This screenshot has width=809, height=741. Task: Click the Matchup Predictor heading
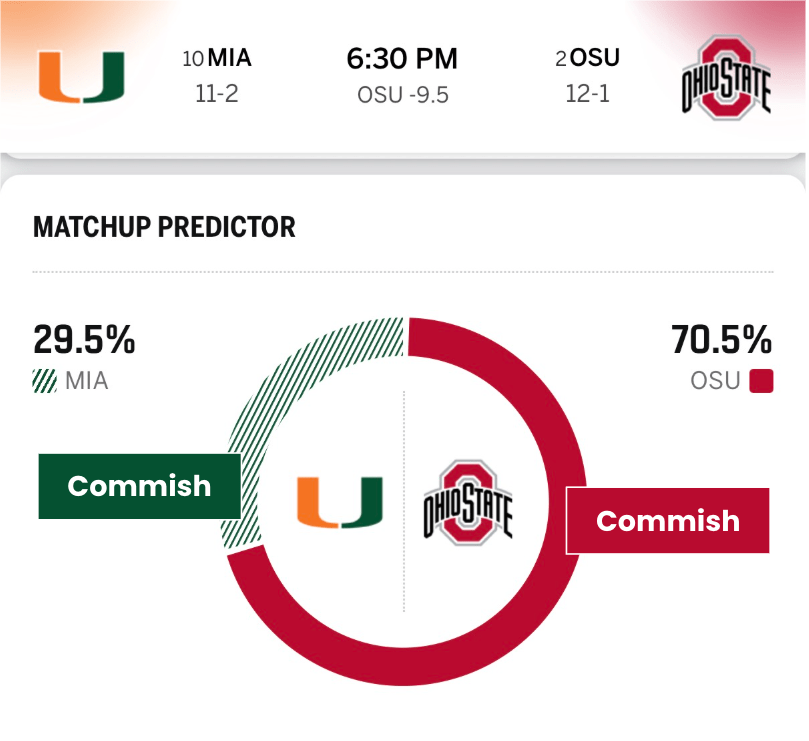[164, 227]
